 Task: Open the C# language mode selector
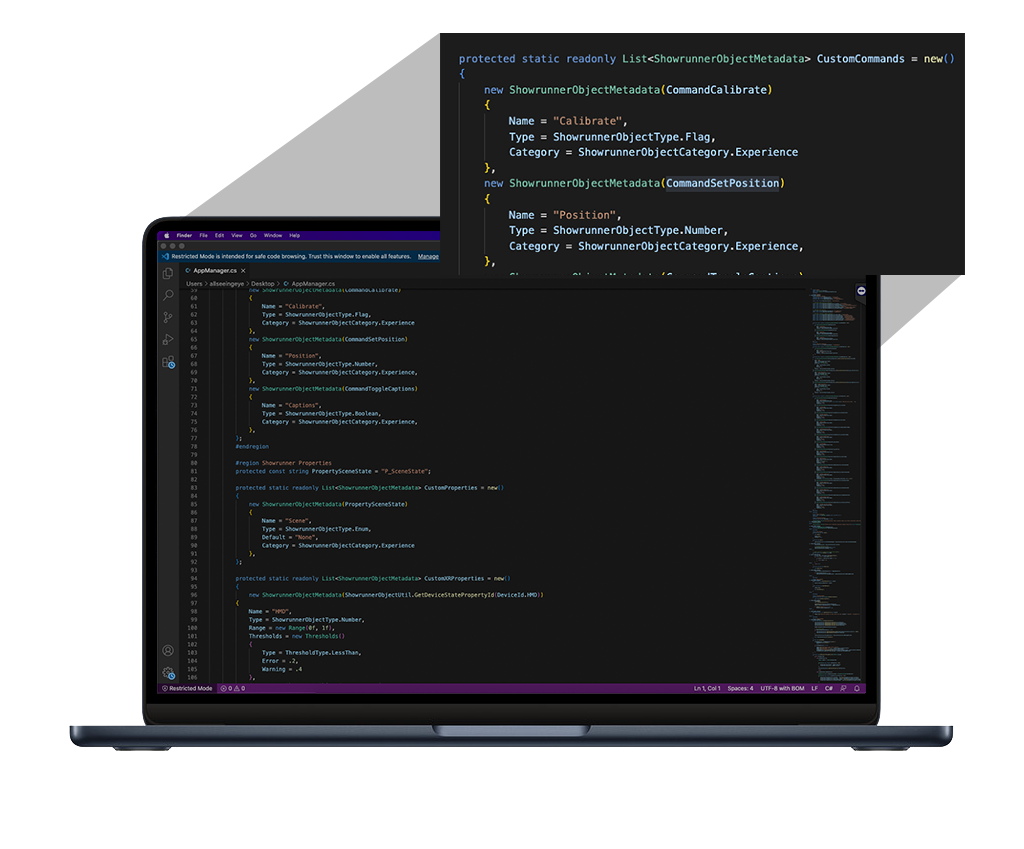pyautogui.click(x=829, y=689)
